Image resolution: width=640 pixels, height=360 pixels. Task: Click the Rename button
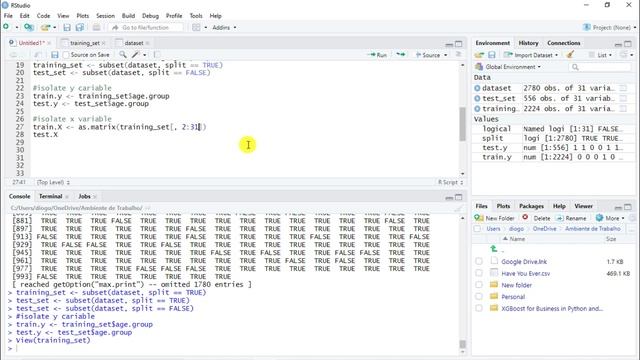coord(571,218)
